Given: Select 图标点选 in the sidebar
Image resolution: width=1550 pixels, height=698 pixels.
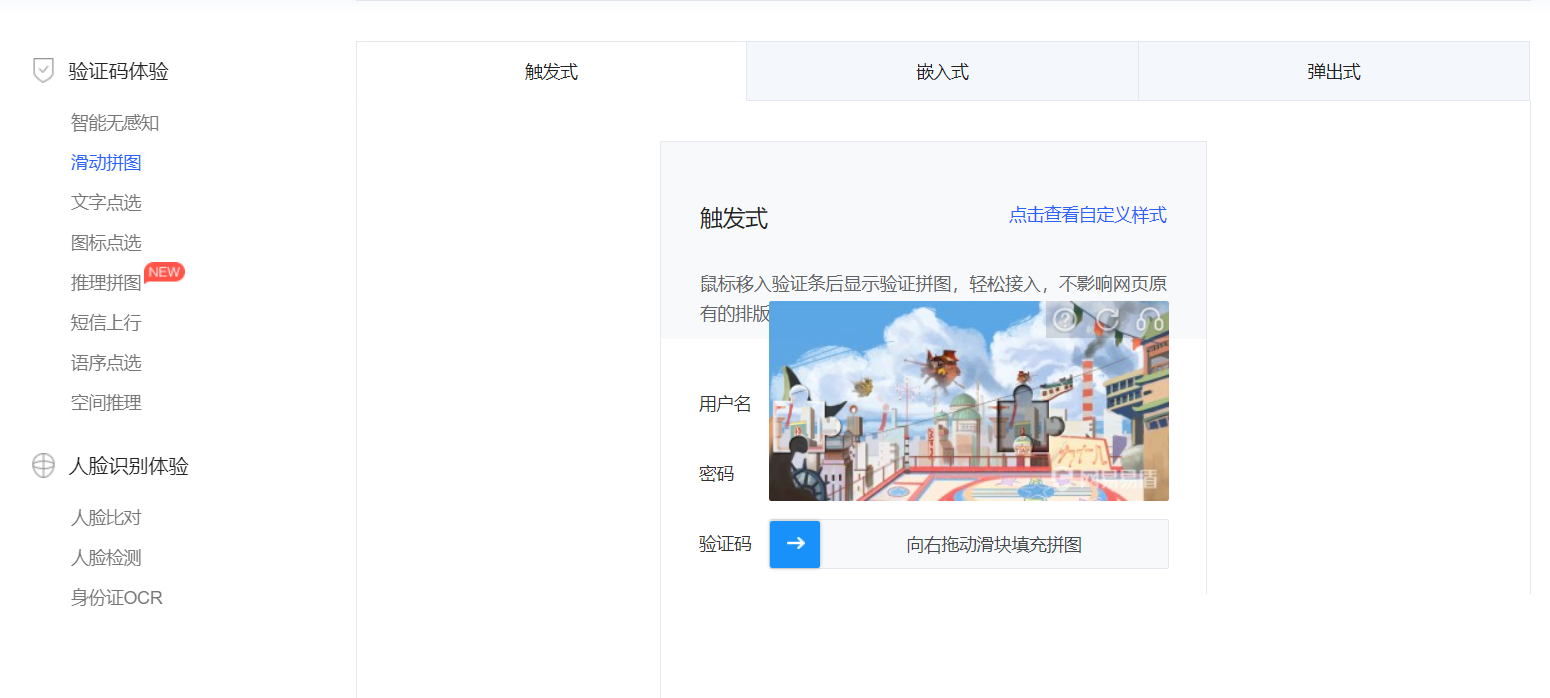Looking at the screenshot, I should 106,242.
